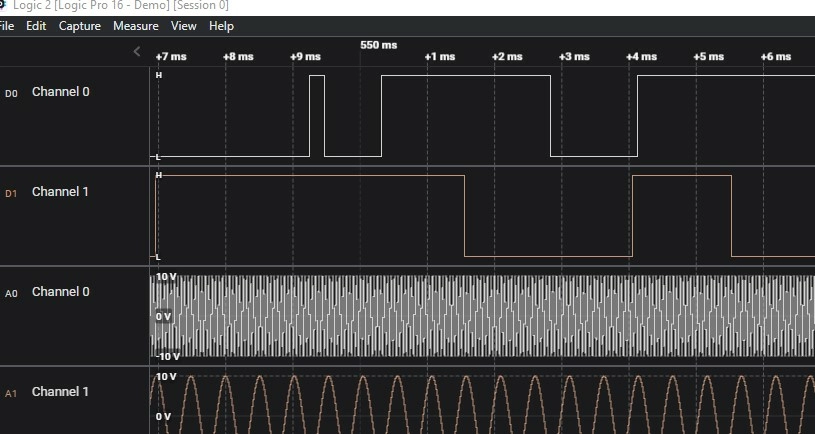Click the +4 ms timeline tick
The width and height of the screenshot is (815, 434).
pos(641,57)
